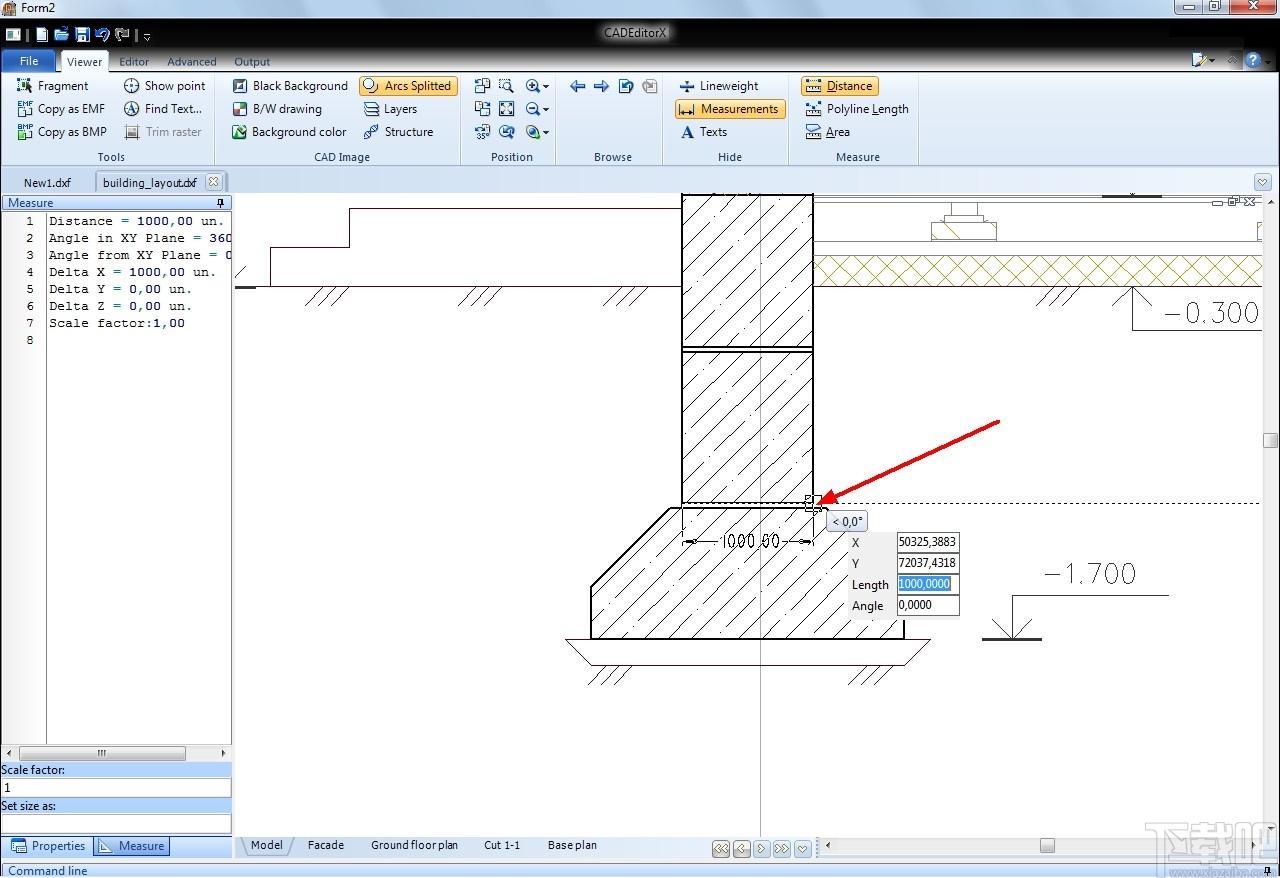This screenshot has height=878, width=1280.
Task: Click the zoom window magnifier icon
Action: click(507, 86)
